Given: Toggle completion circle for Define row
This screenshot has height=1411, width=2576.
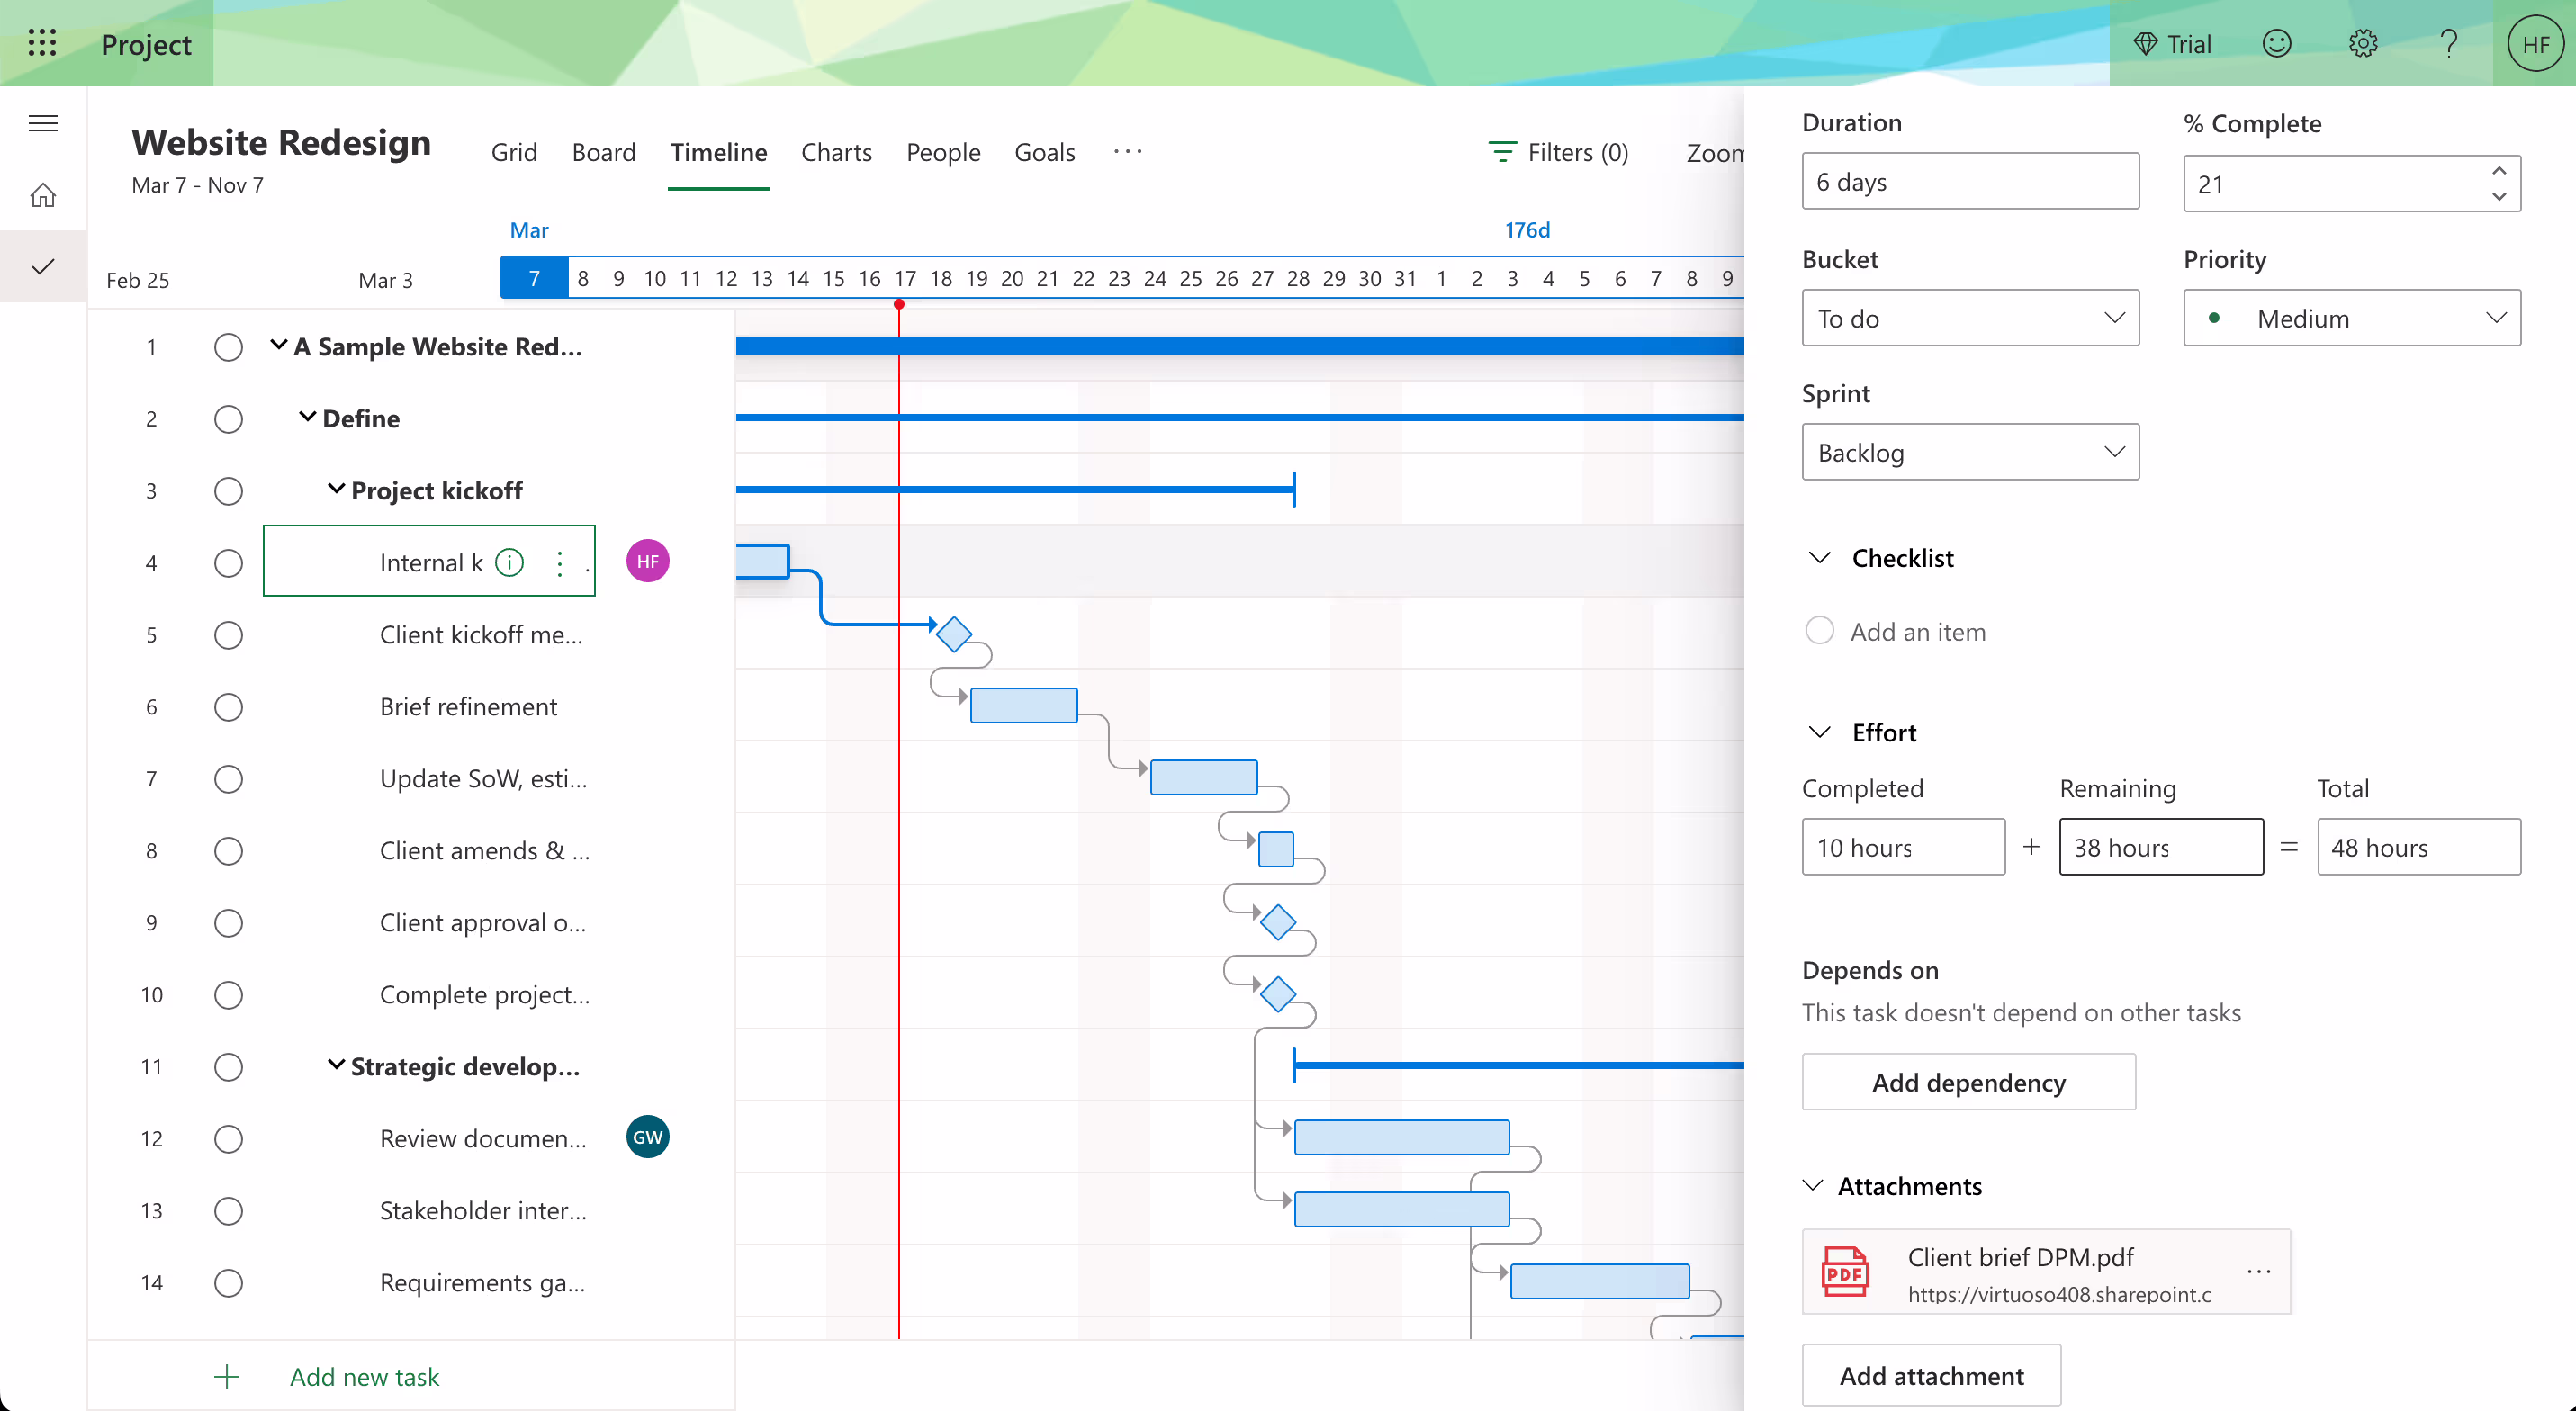Looking at the screenshot, I should [228, 419].
